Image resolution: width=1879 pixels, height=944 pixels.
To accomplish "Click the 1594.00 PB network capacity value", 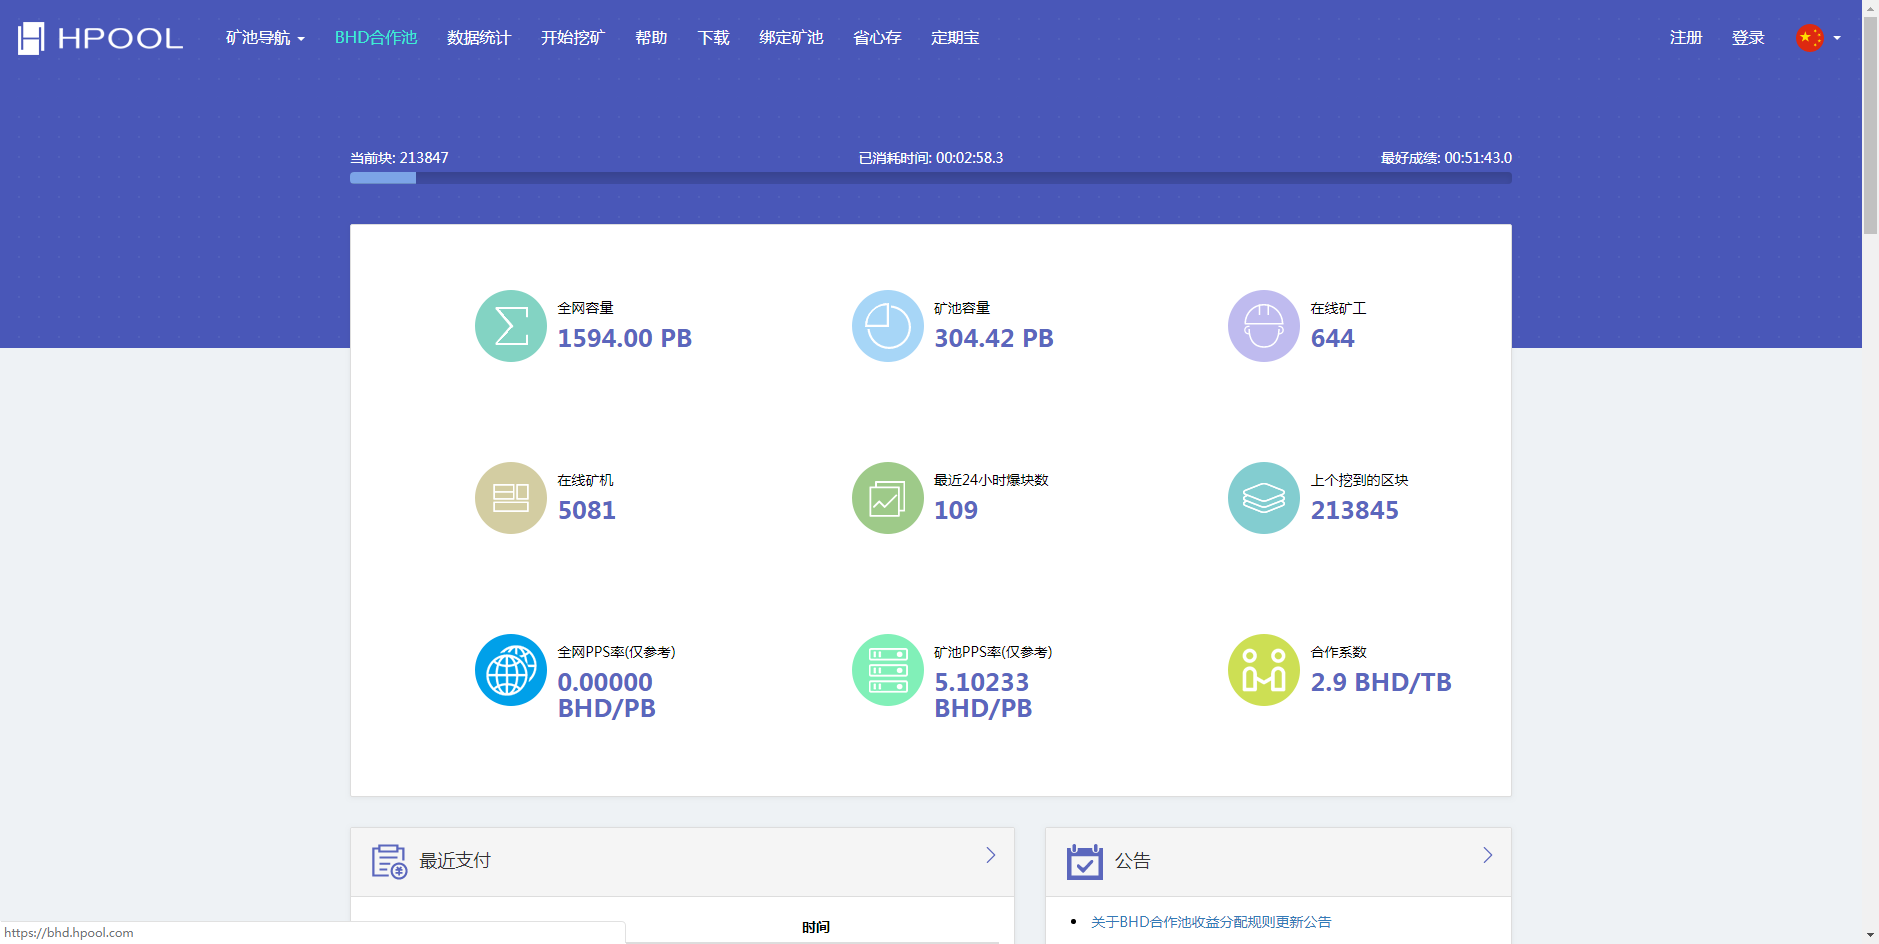I will click(625, 339).
